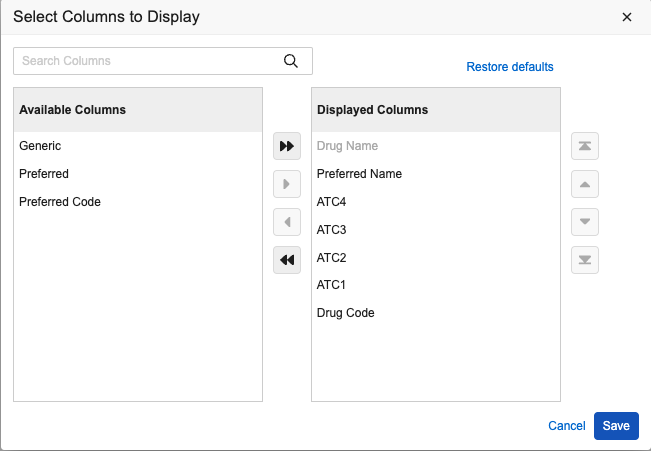This screenshot has height=451, width=651.
Task: Click the move all right double-arrow button
Action: coord(287,146)
